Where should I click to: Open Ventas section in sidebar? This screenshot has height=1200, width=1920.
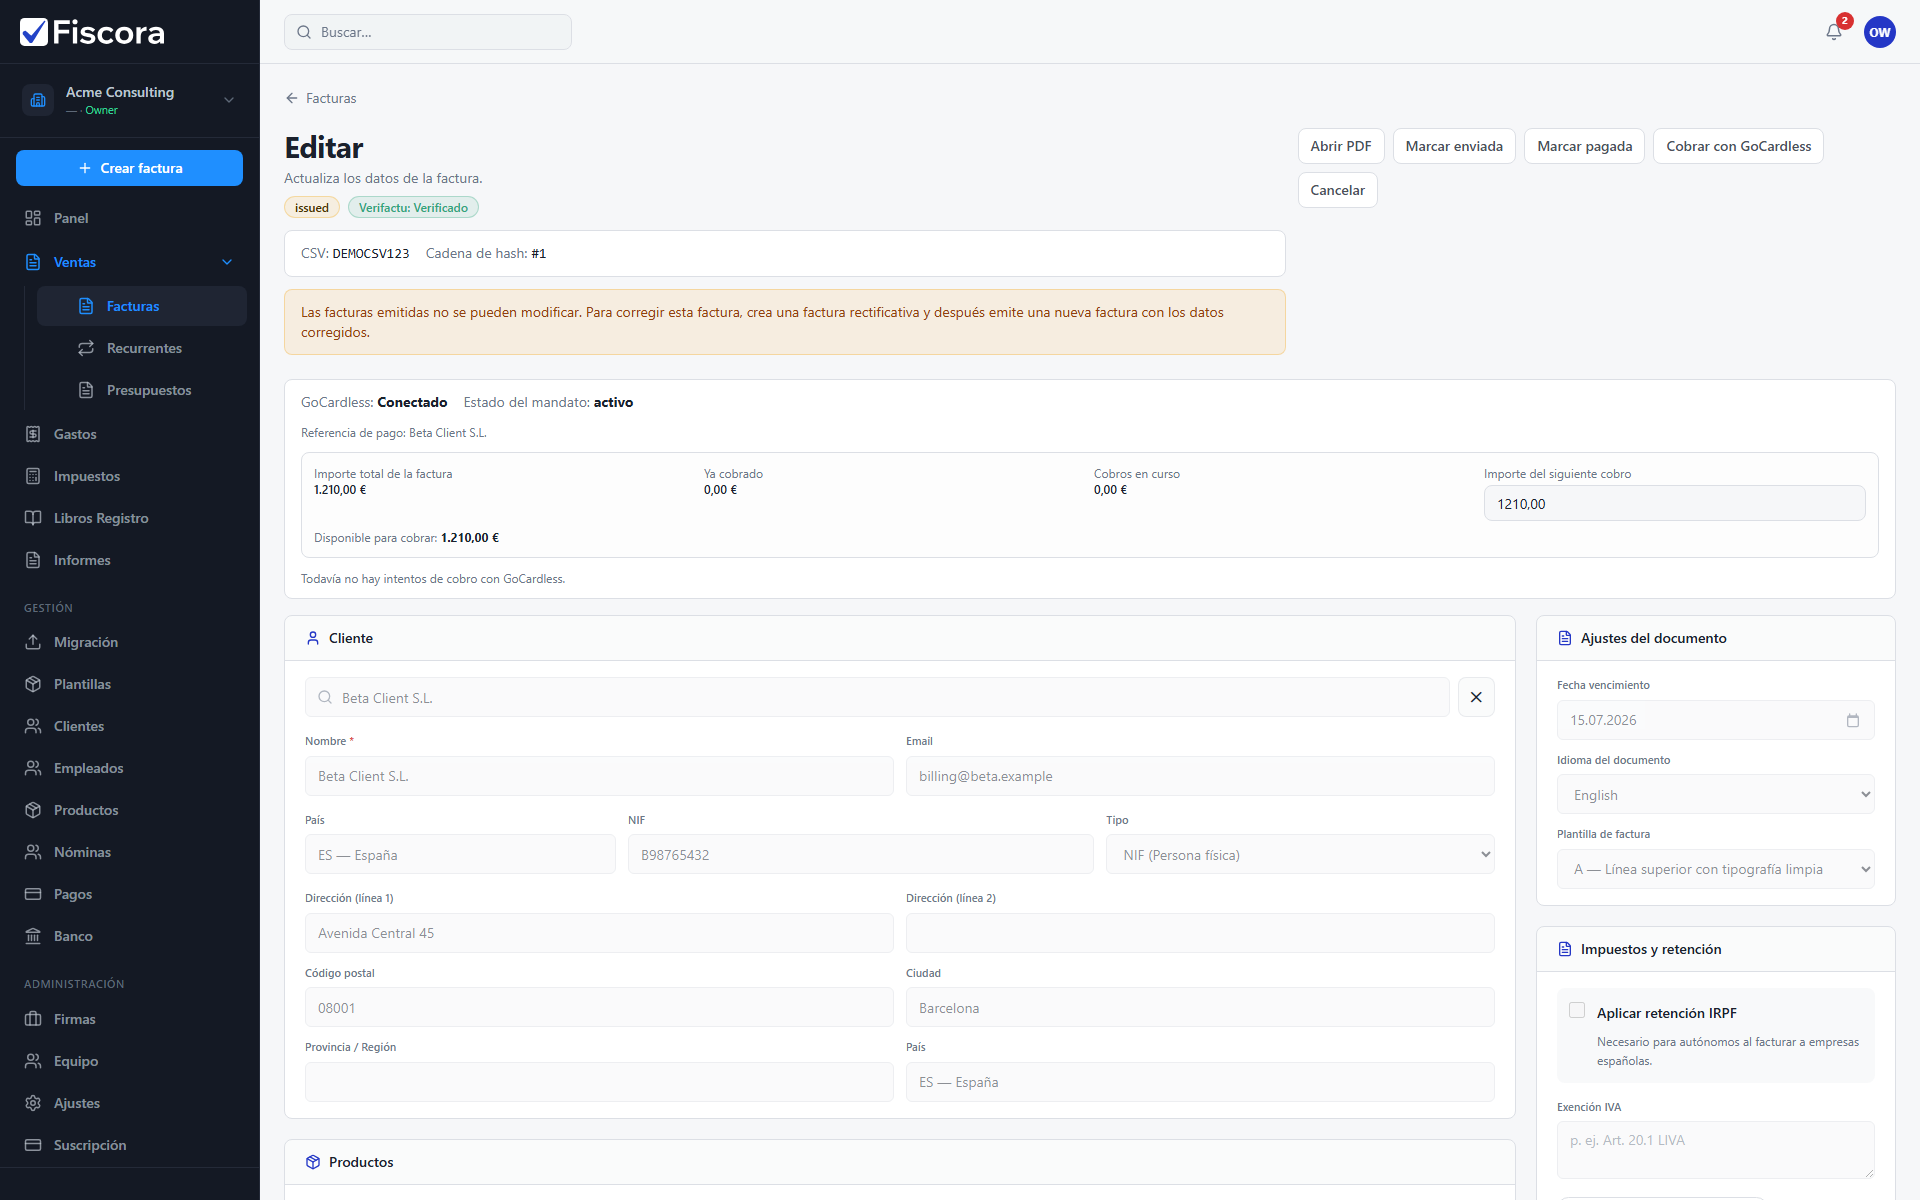coord(130,262)
